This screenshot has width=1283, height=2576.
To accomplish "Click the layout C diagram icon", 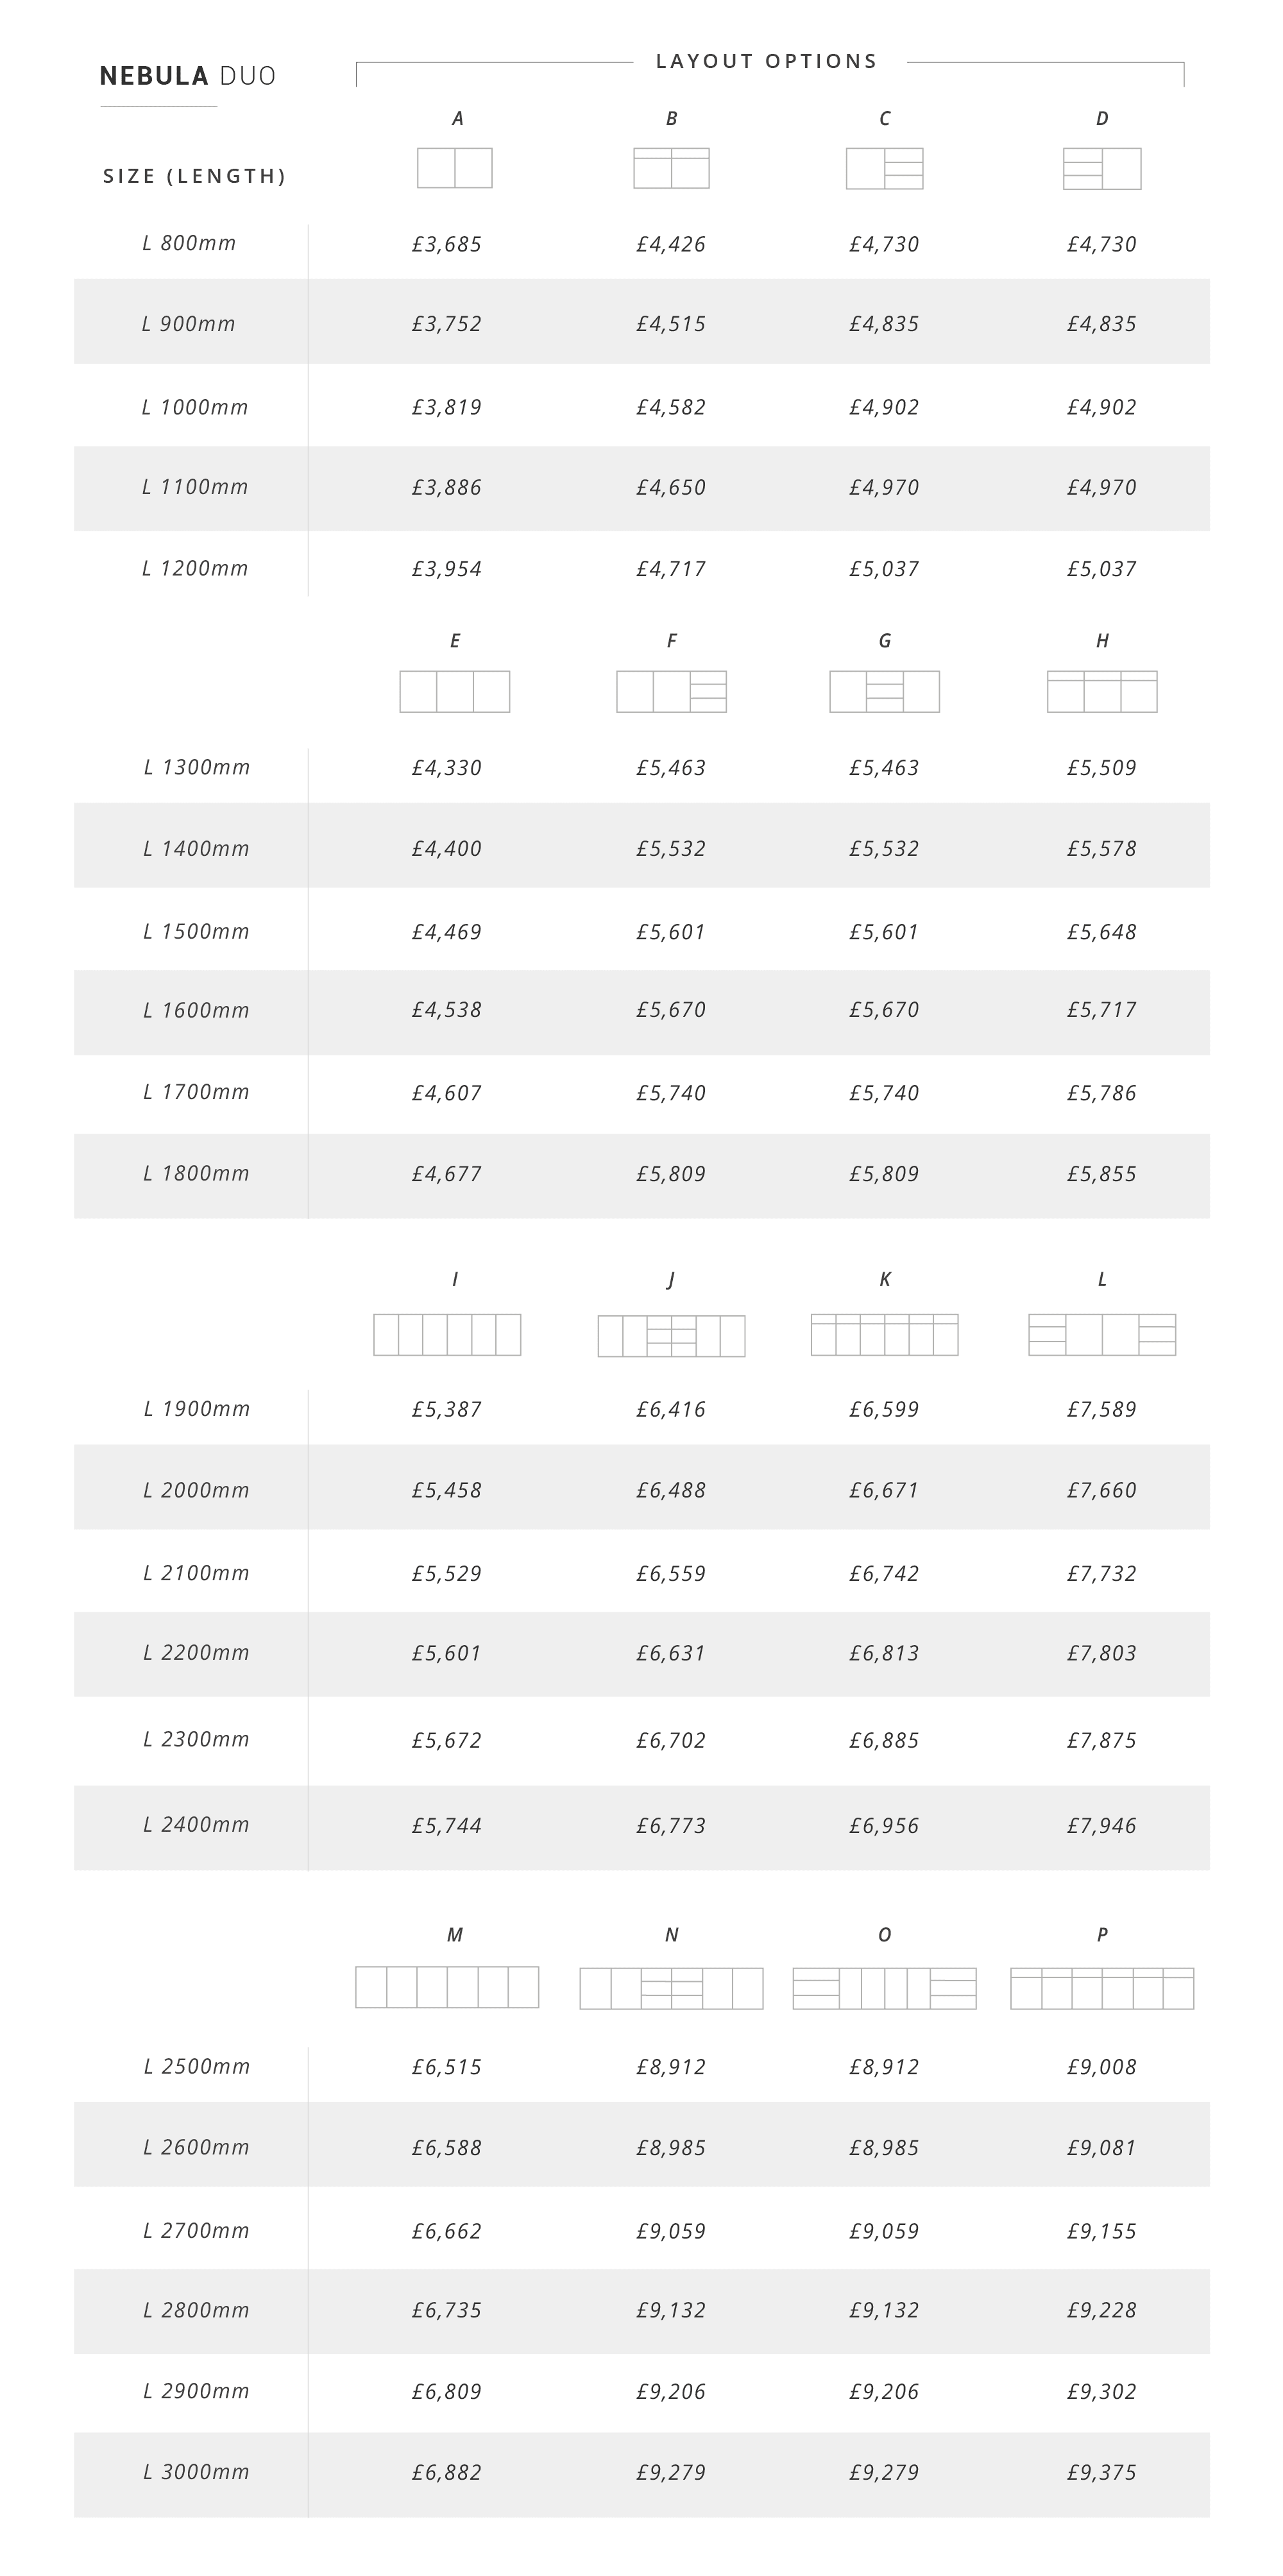I will (x=884, y=168).
